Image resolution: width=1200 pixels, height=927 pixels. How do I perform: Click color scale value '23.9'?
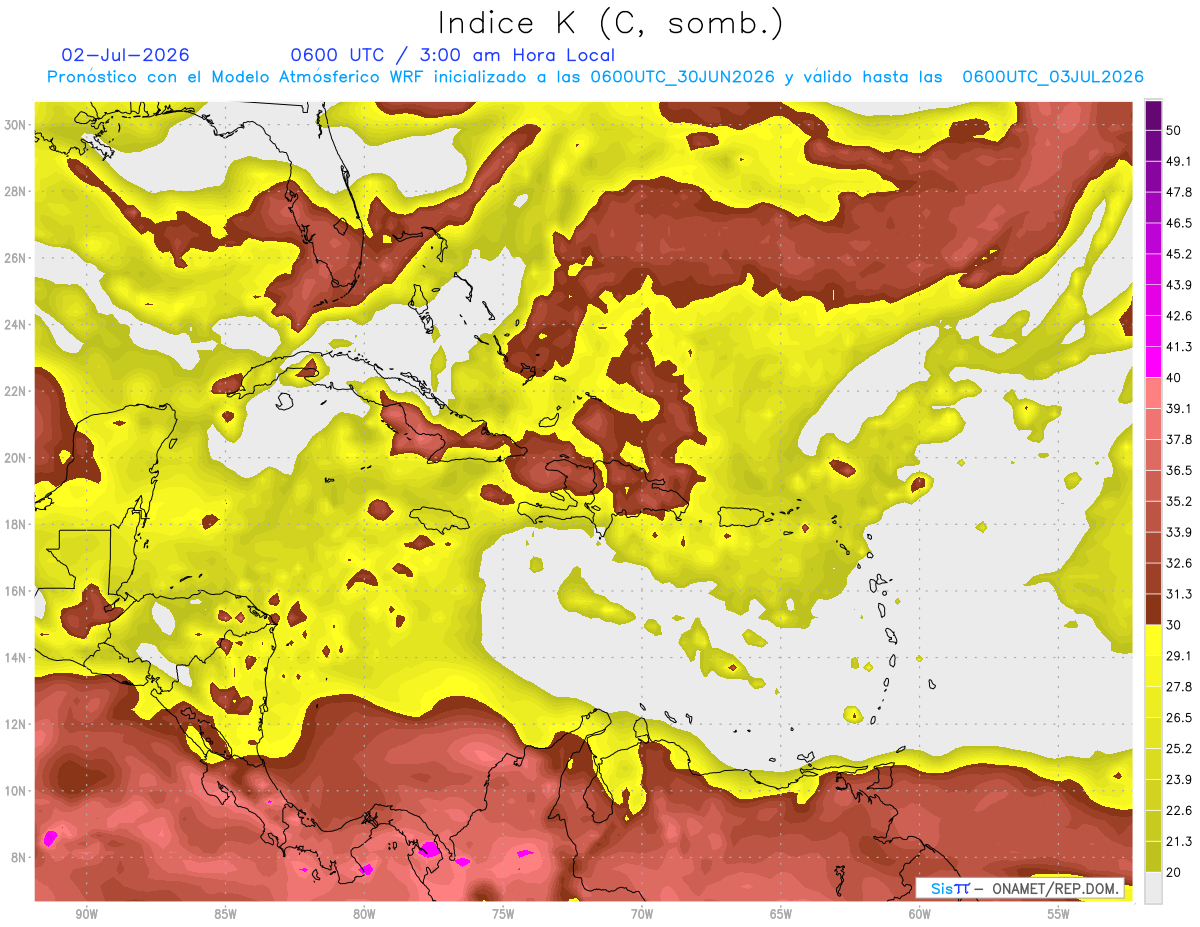1179,780
